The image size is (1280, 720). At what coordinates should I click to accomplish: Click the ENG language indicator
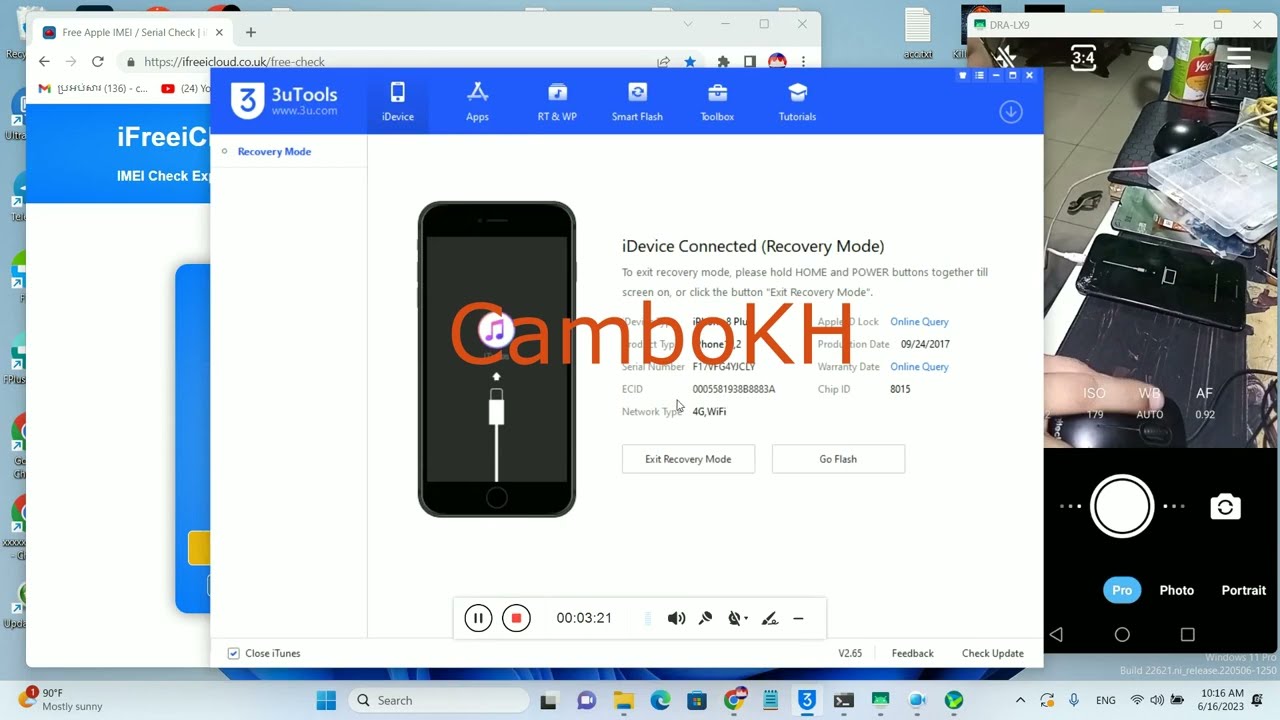pyautogui.click(x=1105, y=701)
